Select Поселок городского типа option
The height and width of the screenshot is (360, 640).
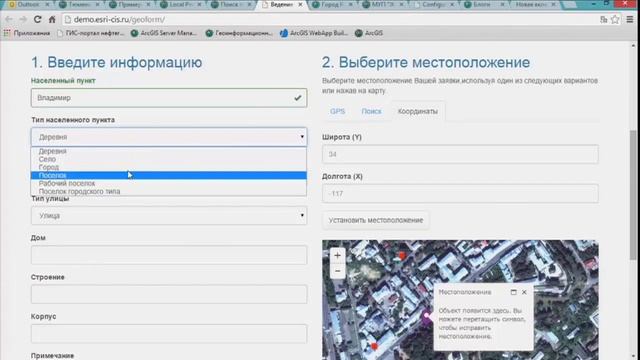(169, 191)
